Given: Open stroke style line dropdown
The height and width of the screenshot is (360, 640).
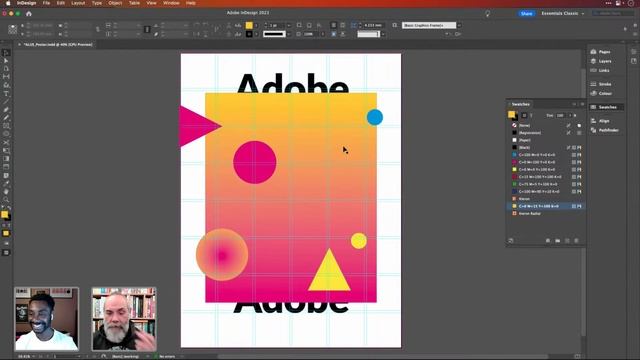Looking at the screenshot, I should click(x=289, y=34).
